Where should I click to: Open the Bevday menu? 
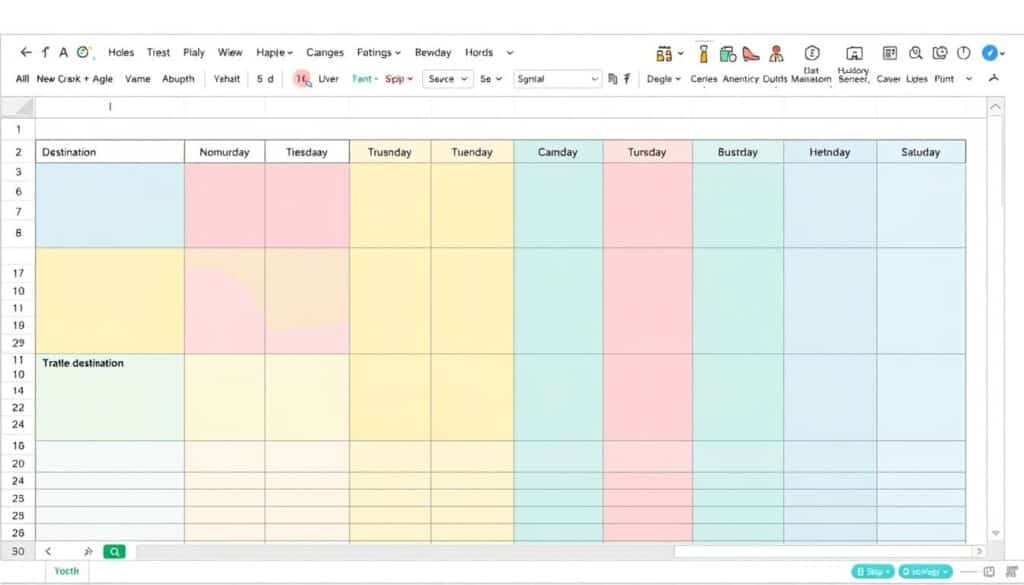coord(433,52)
